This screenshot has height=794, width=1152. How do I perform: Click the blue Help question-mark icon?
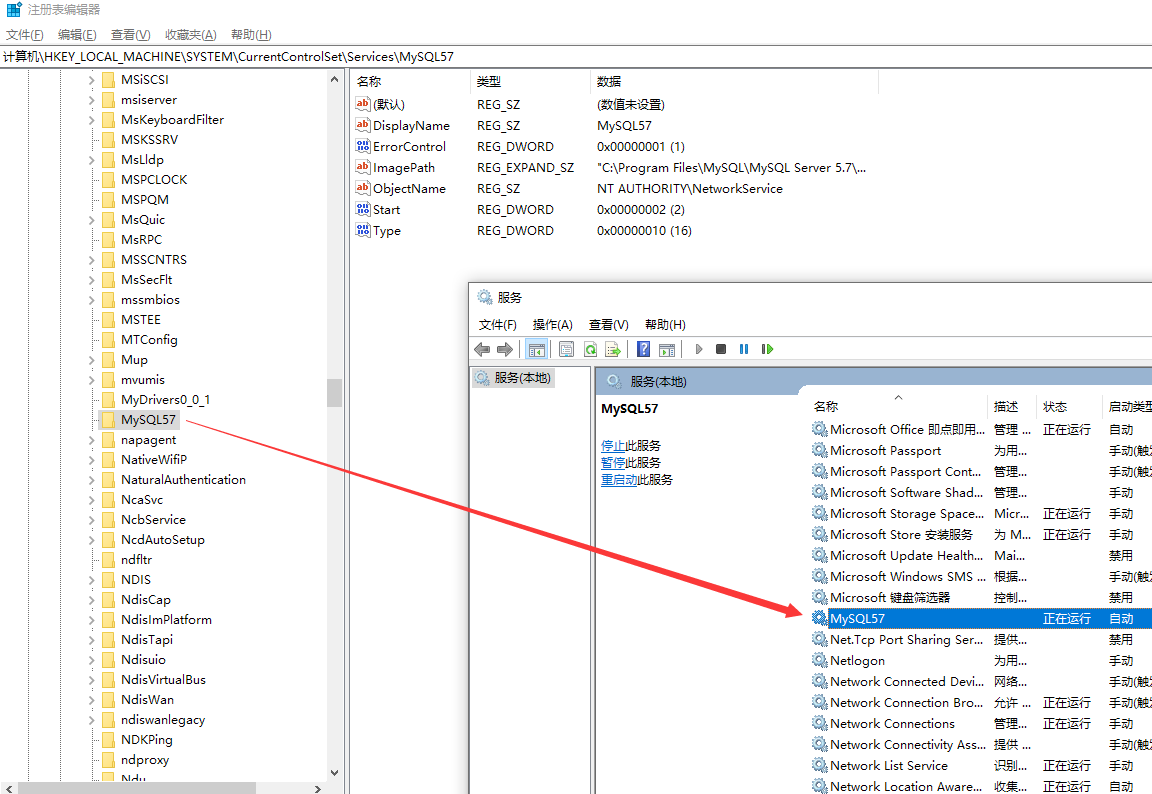pos(643,349)
